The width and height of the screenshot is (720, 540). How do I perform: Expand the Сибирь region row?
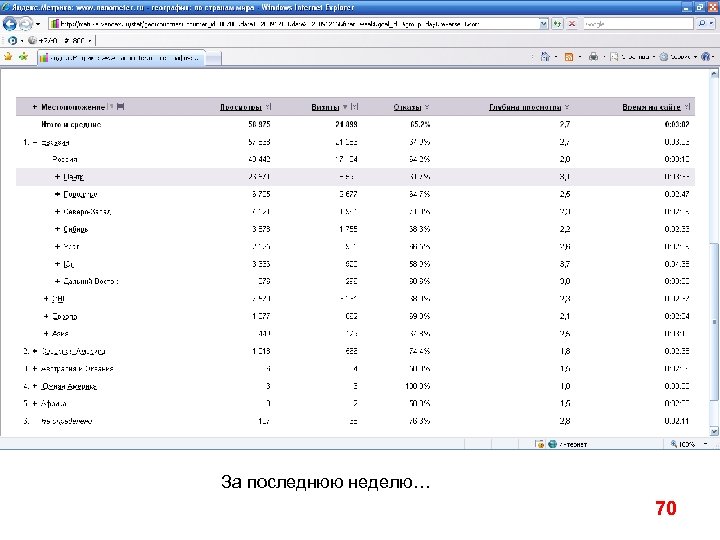coord(57,229)
